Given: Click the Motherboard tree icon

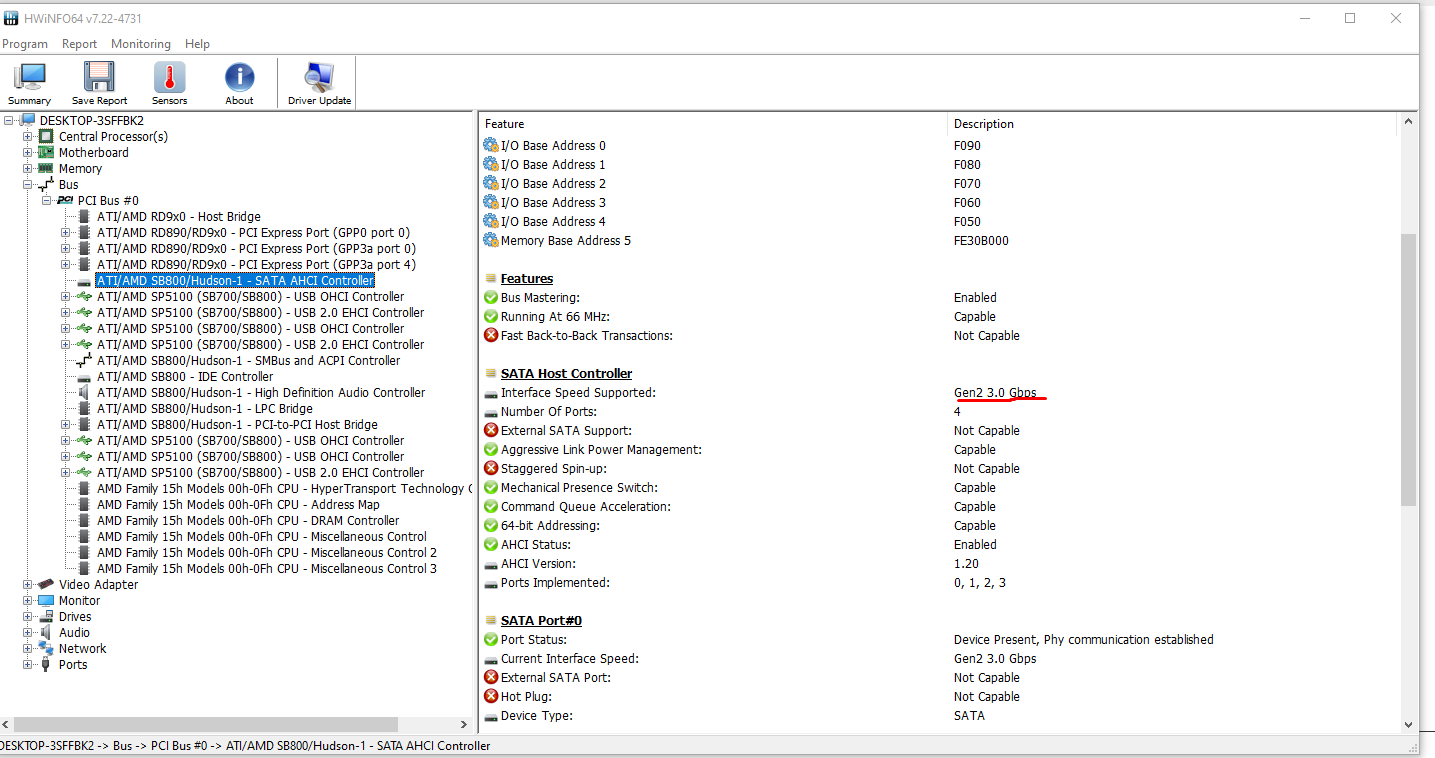Looking at the screenshot, I should (x=46, y=152).
